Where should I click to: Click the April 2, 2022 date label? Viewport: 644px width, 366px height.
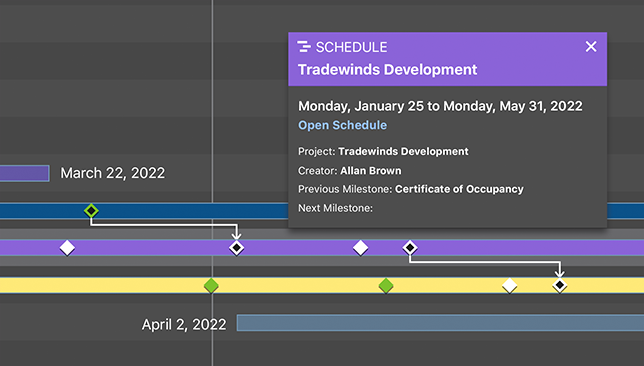point(184,325)
